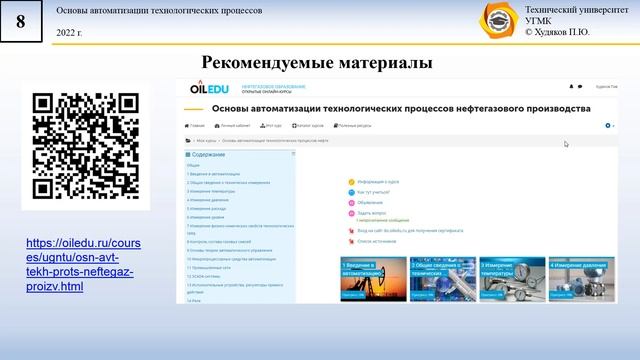Open the Задать вопрос forum link
The image size is (640, 360).
tap(371, 213)
